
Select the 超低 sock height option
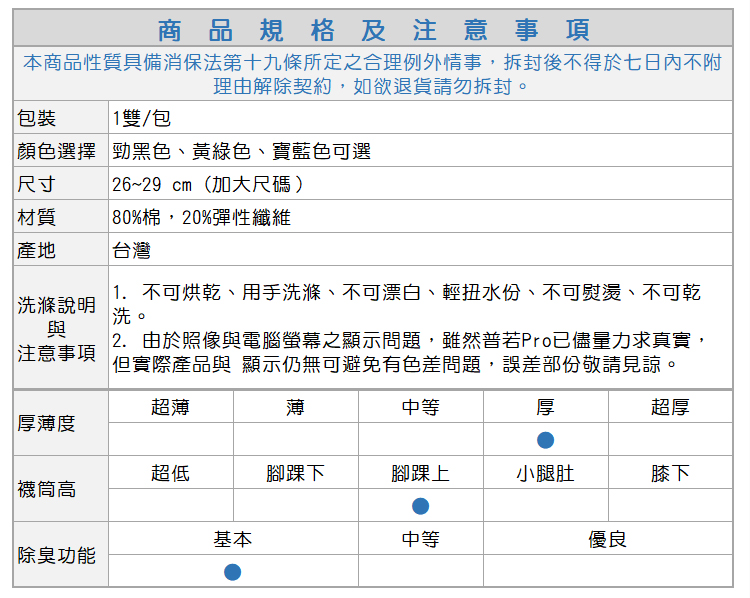coord(170,473)
